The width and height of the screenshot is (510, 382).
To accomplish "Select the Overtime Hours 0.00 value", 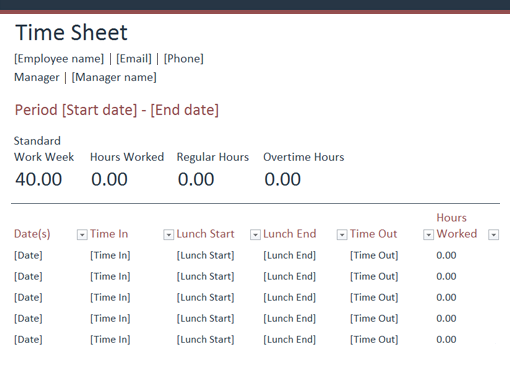I will (283, 179).
